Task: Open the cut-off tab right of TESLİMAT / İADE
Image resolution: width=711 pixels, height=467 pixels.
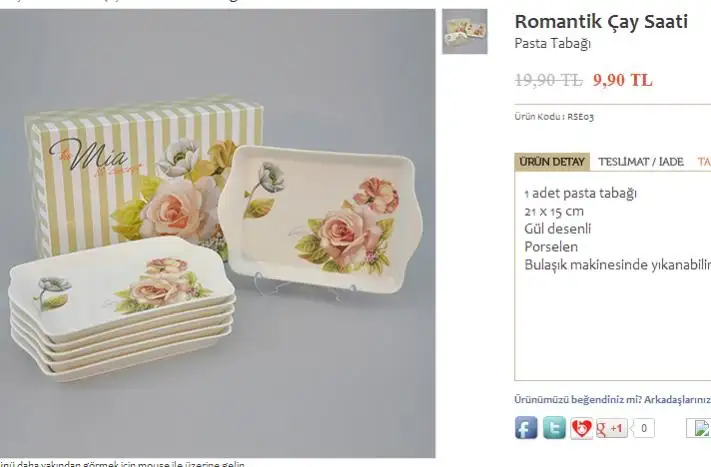Action: click(x=704, y=162)
